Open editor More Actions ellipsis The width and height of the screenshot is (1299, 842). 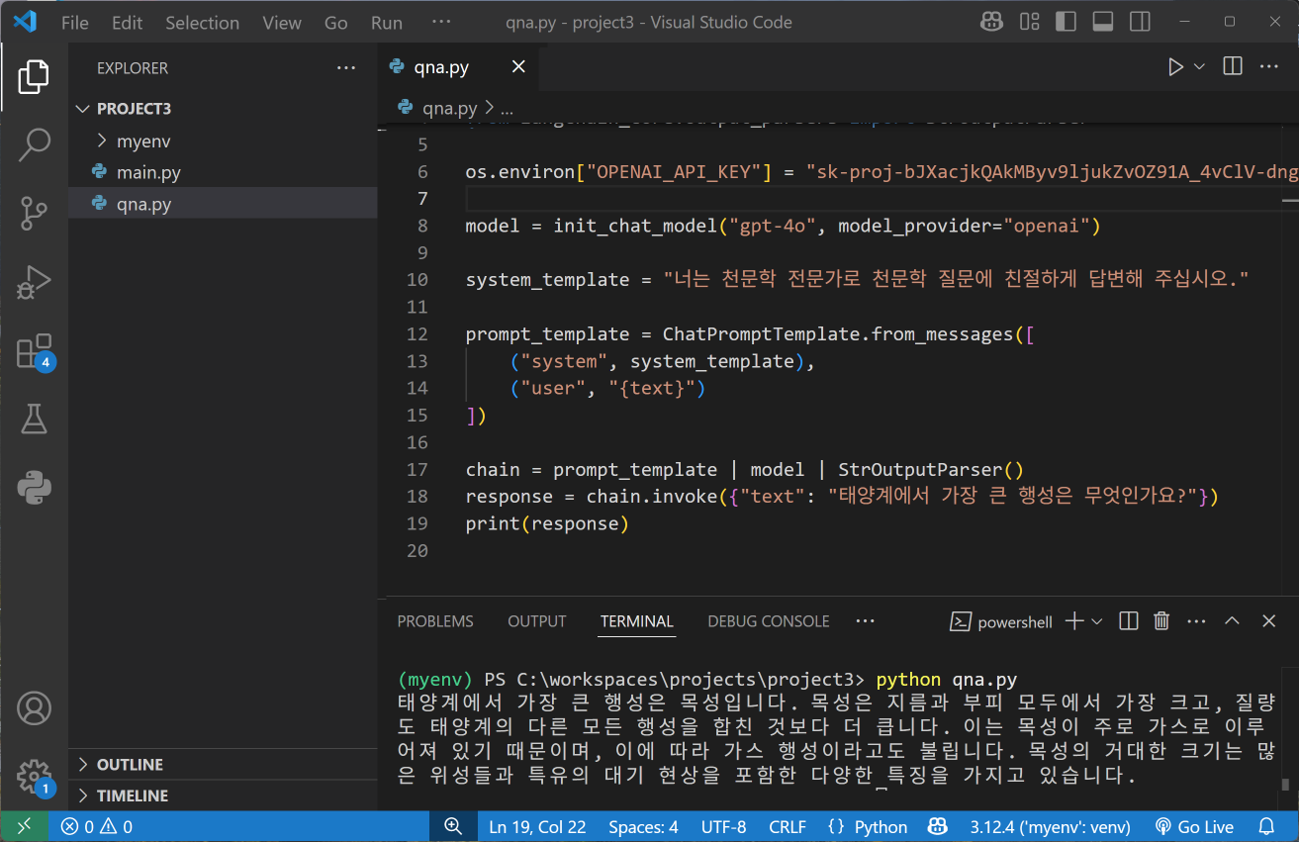[1269, 67]
